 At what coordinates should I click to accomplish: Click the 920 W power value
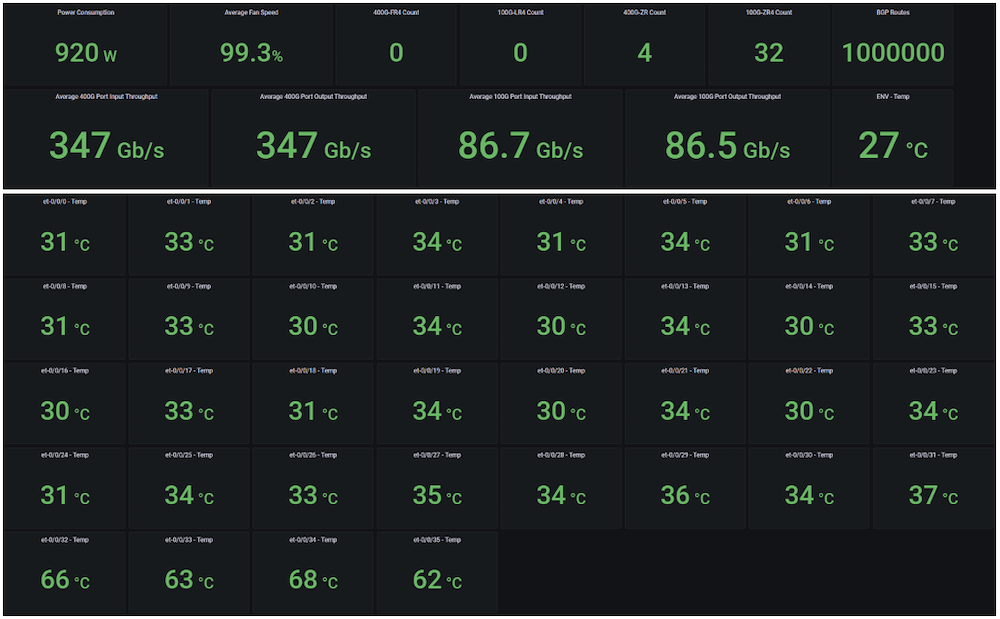coord(85,53)
